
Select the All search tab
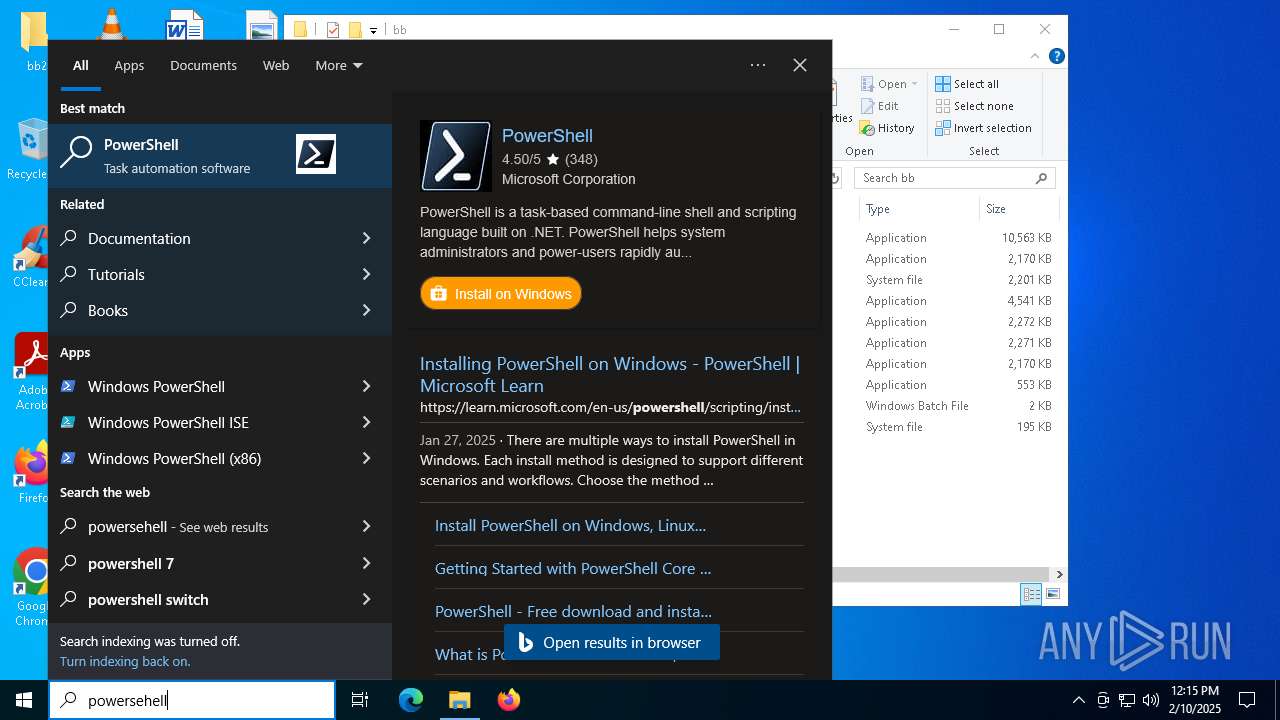tap(81, 65)
